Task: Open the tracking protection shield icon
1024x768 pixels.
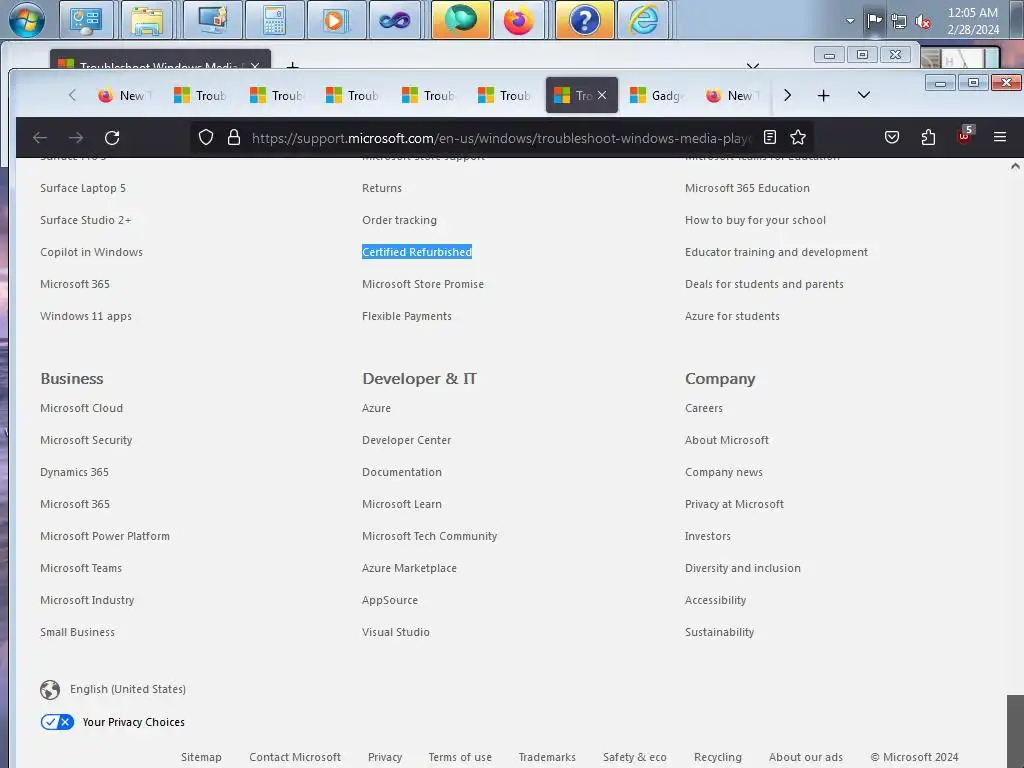Action: 206,137
